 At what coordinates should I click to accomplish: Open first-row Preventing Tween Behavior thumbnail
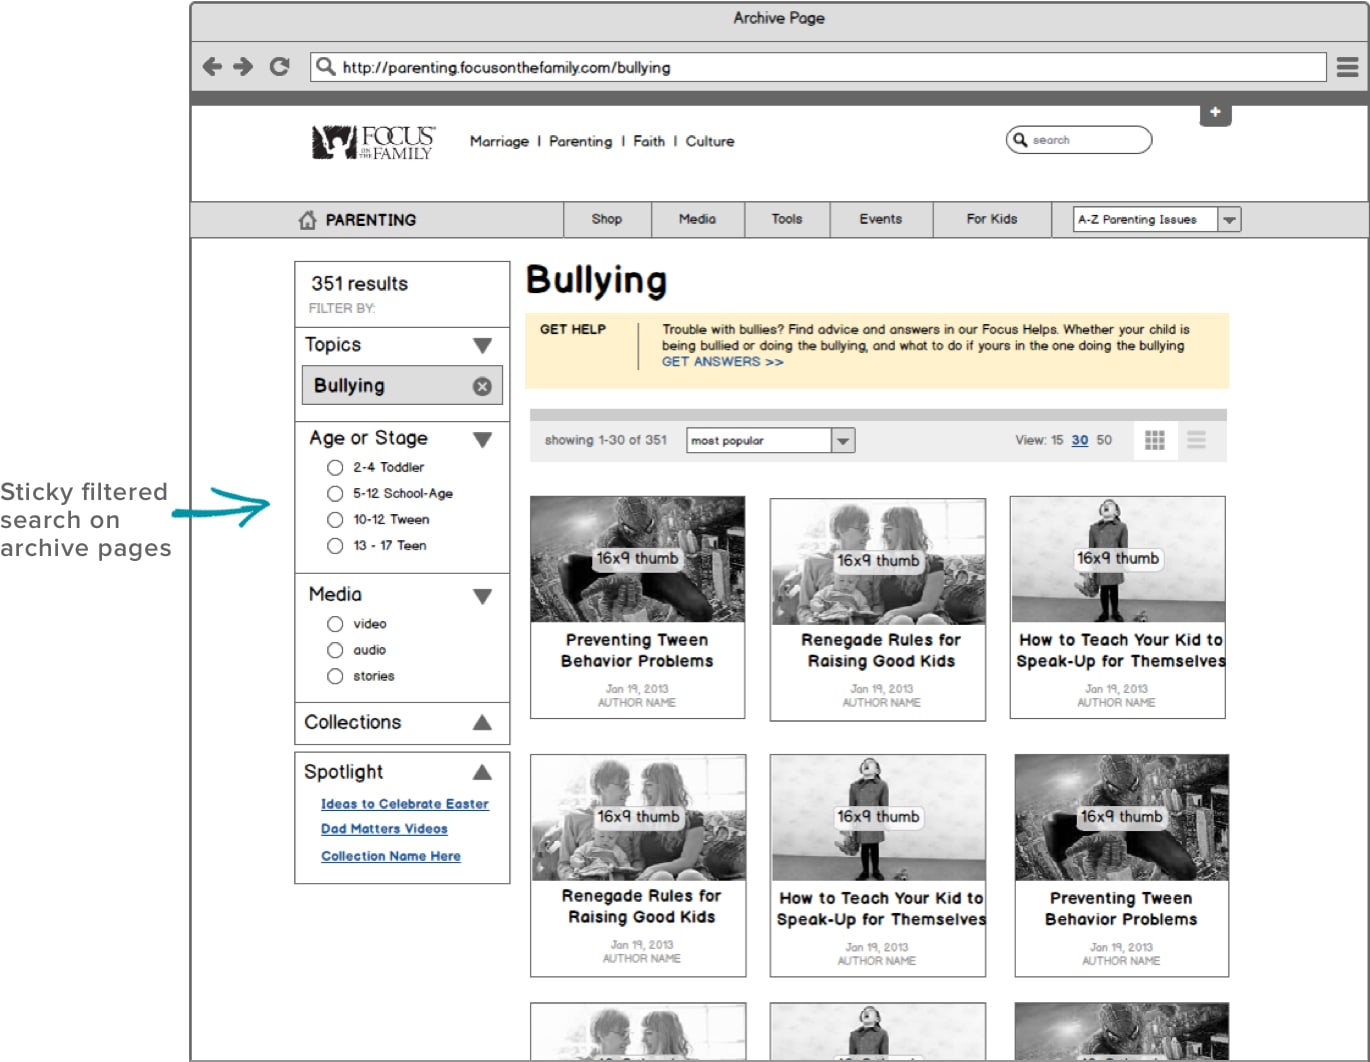[637, 559]
